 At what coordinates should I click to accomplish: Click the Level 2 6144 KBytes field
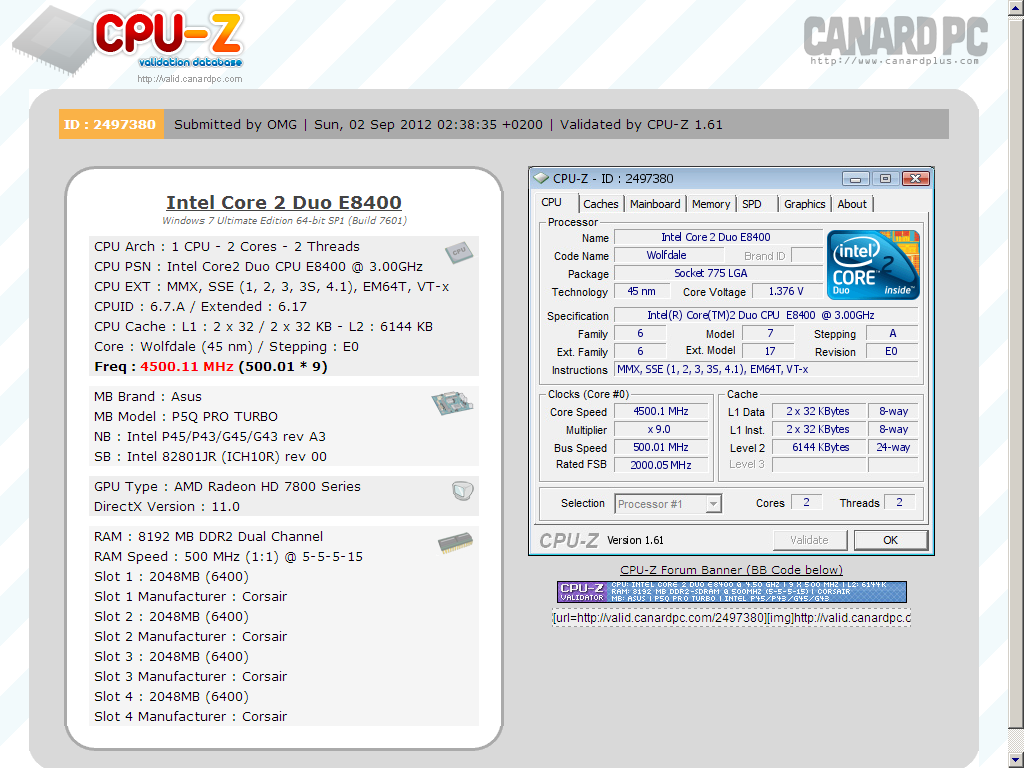click(819, 447)
